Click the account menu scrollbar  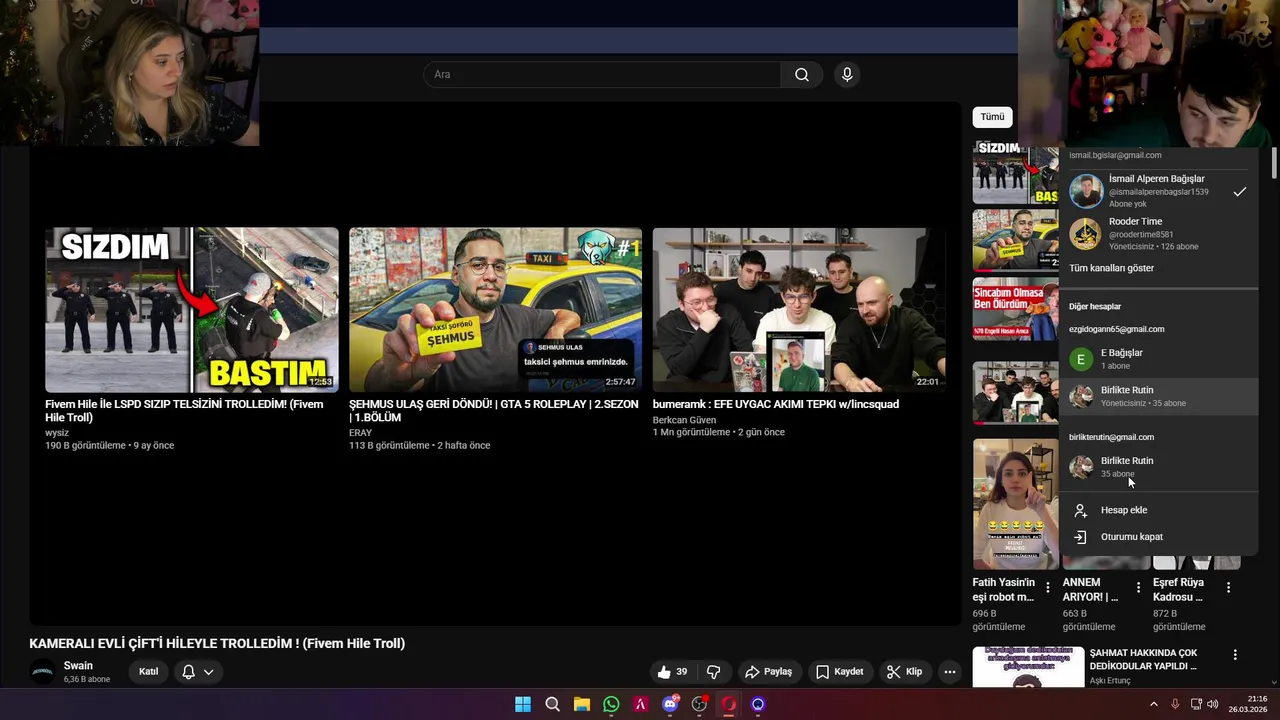pyautogui.click(x=1273, y=163)
